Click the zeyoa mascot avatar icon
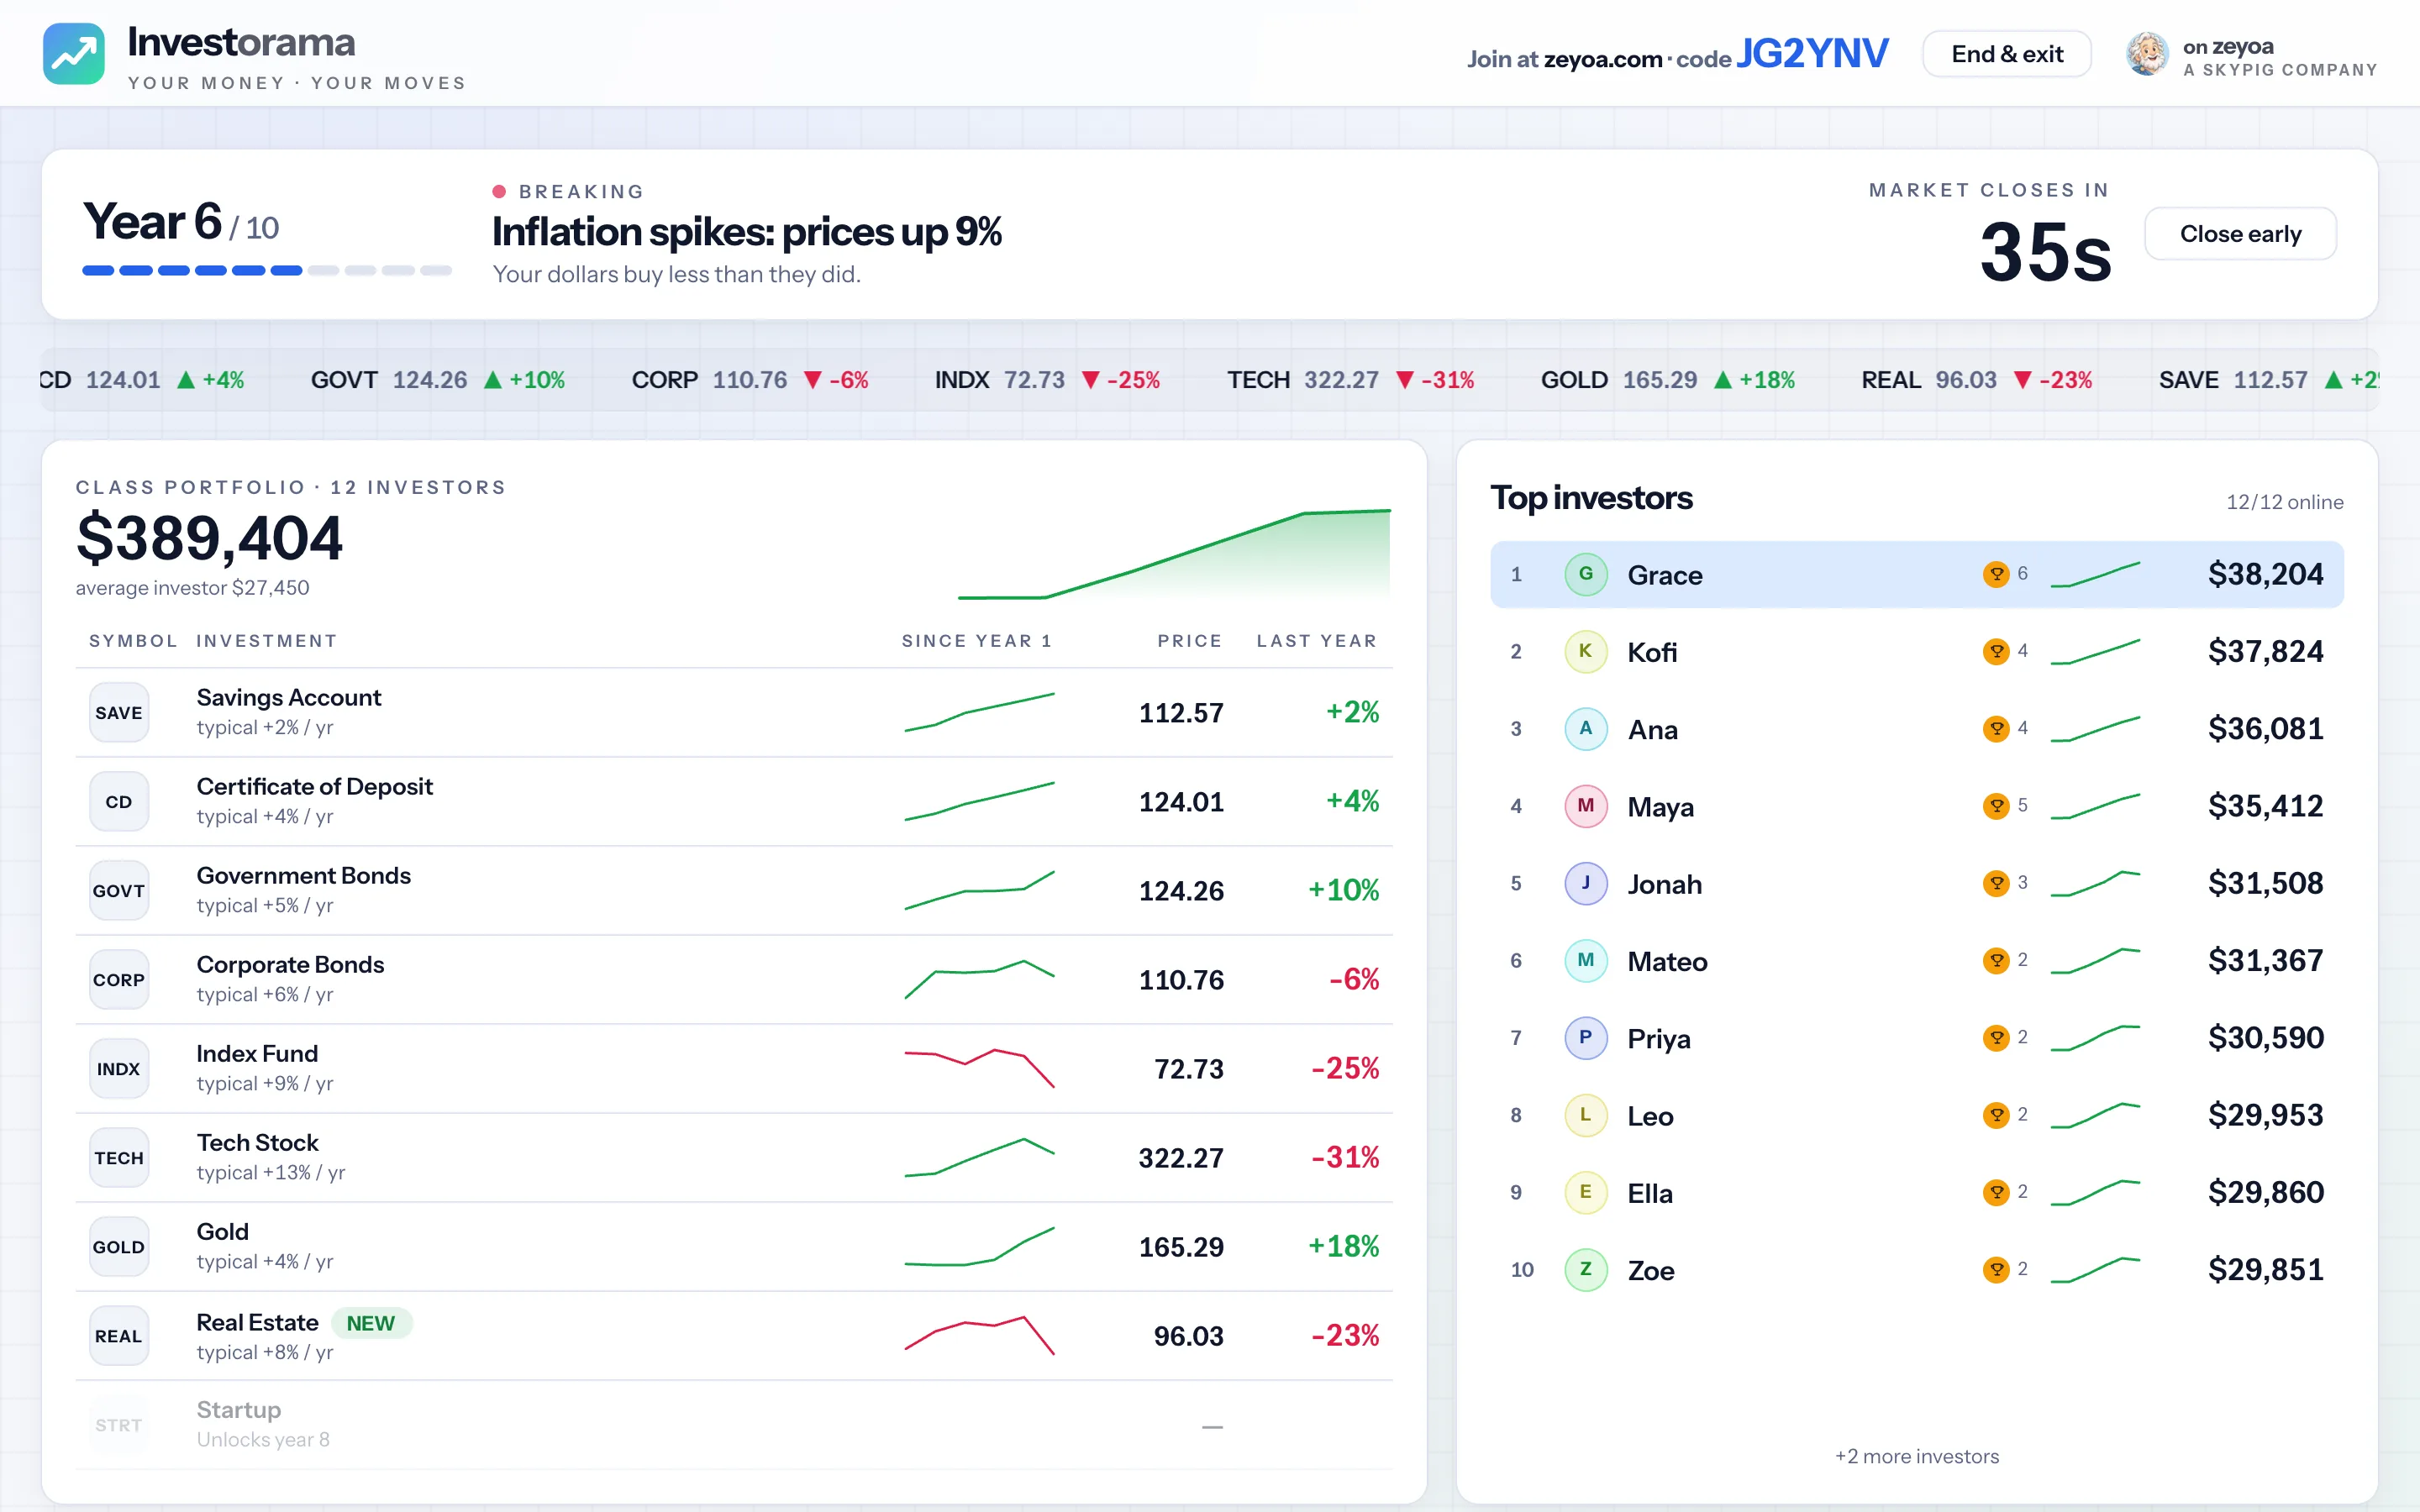 tap(2147, 54)
